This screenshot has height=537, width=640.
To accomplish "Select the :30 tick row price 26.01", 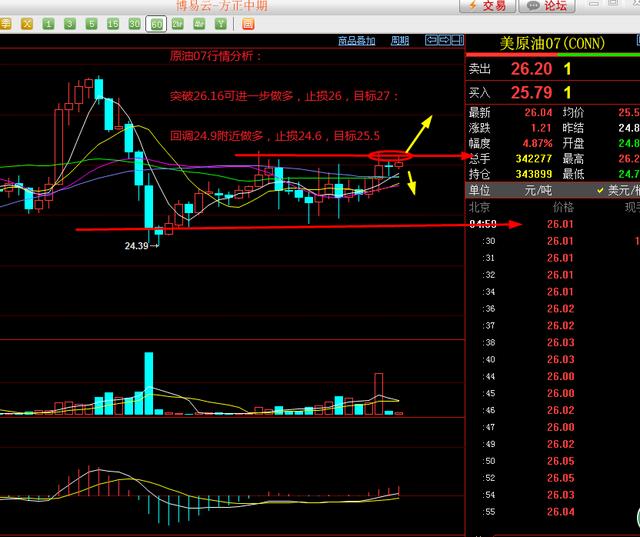I will (560, 241).
